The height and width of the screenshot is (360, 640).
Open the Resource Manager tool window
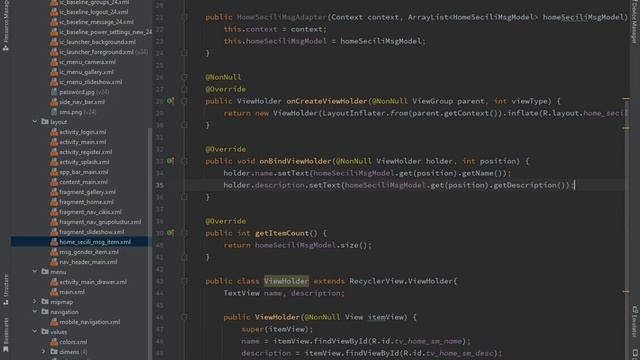point(5,25)
